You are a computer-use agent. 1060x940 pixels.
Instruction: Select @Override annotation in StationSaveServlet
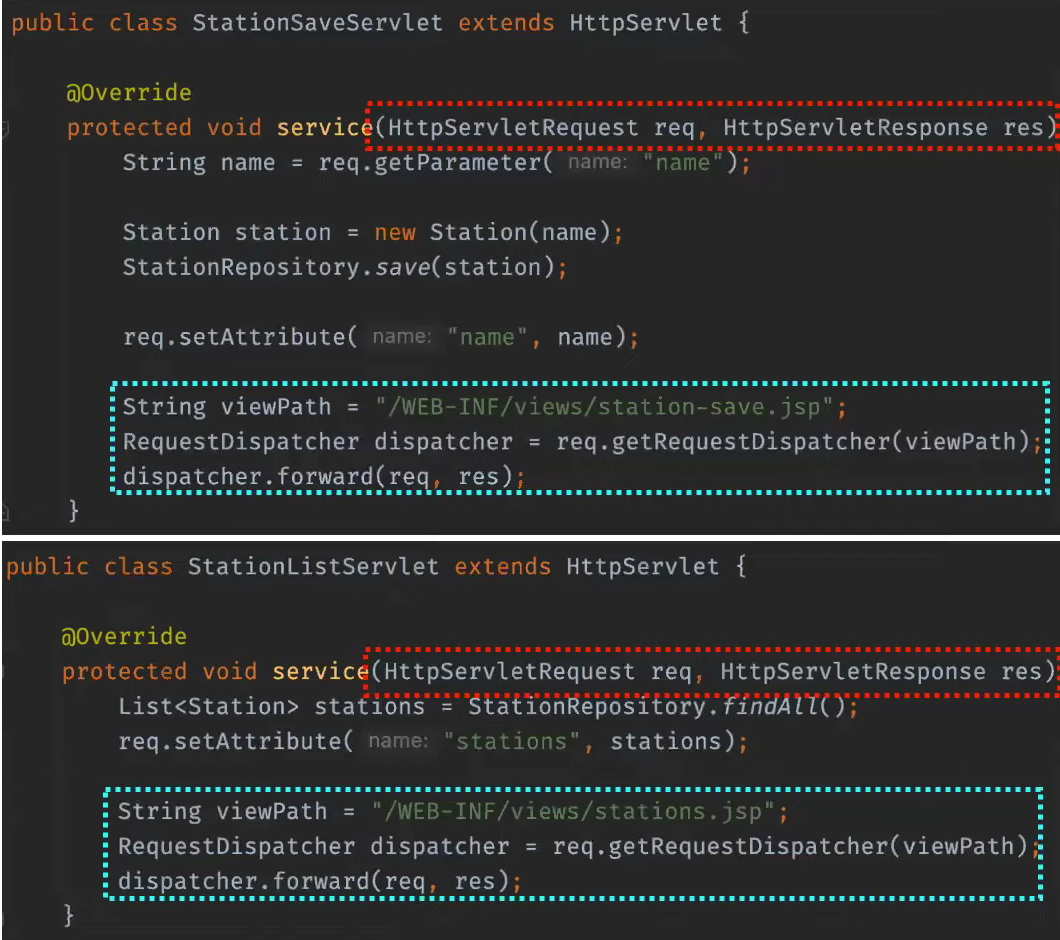[128, 93]
